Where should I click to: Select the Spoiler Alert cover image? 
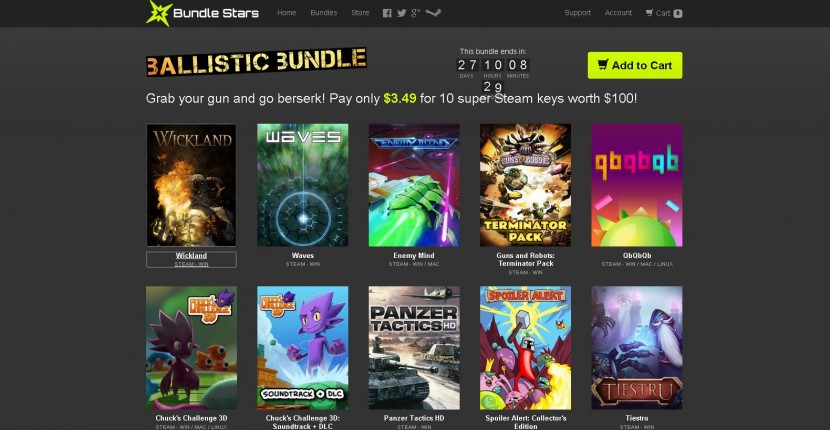(x=526, y=348)
